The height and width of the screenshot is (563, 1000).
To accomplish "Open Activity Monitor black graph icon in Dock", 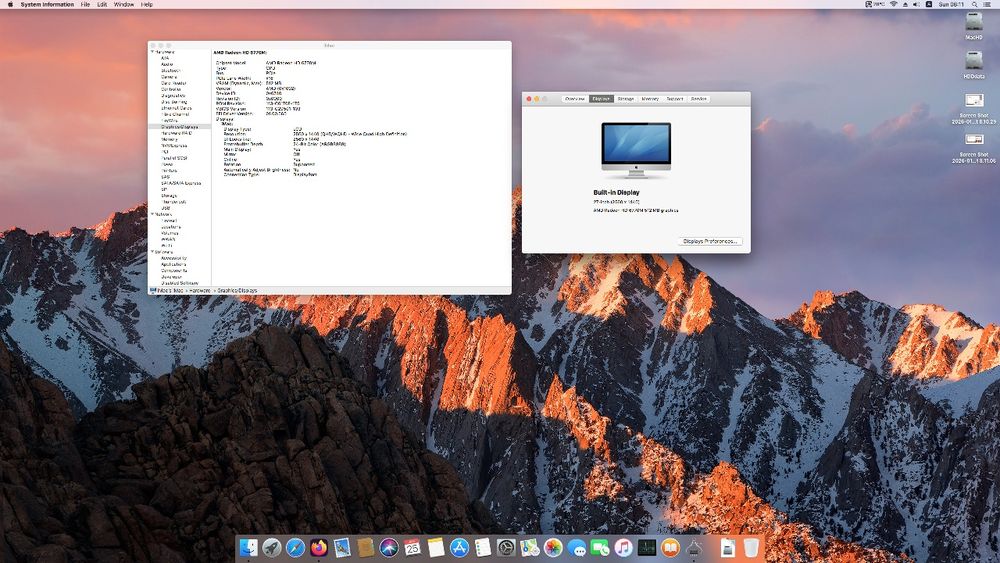I will 647,547.
